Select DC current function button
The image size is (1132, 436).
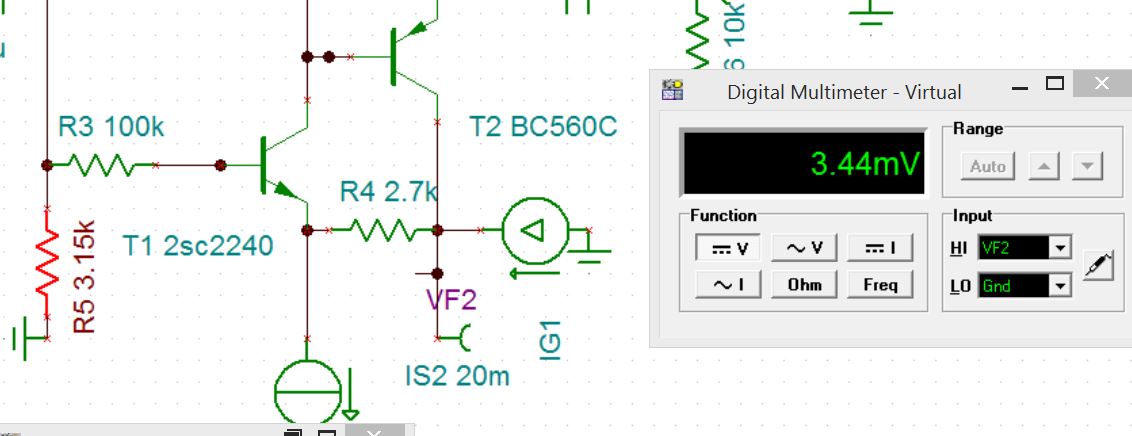pos(880,248)
